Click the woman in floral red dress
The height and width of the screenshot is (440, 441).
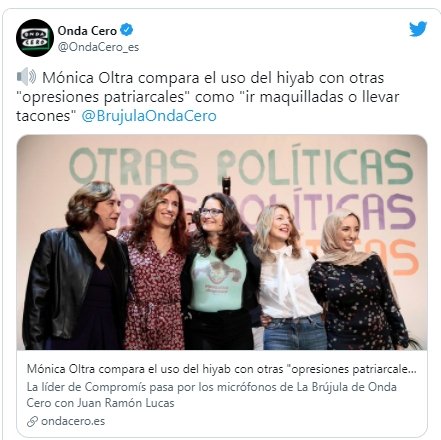pyautogui.click(x=155, y=267)
